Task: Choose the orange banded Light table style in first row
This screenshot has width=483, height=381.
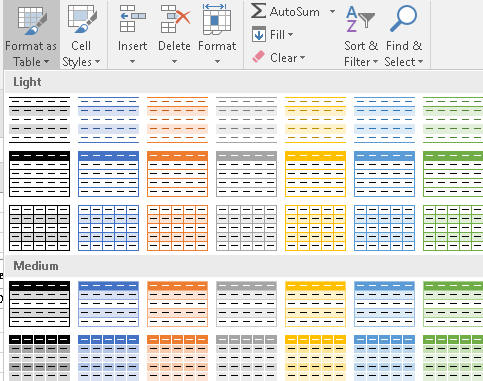Action: (177, 120)
